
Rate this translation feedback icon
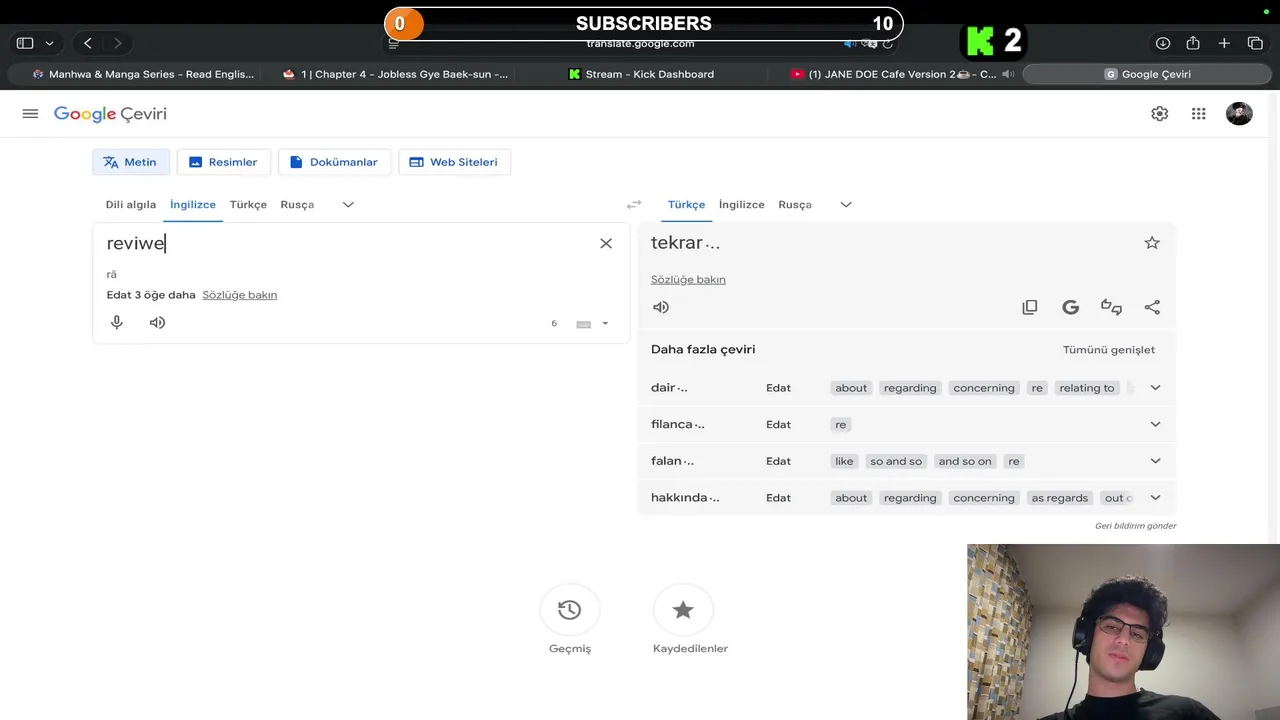[x=1111, y=307]
